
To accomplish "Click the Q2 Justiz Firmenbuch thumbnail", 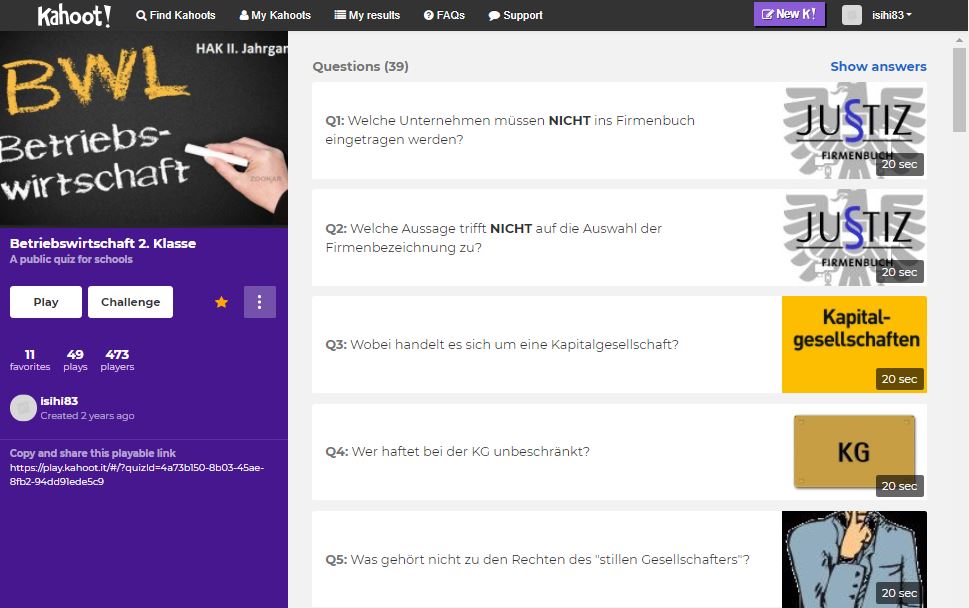I will point(854,238).
